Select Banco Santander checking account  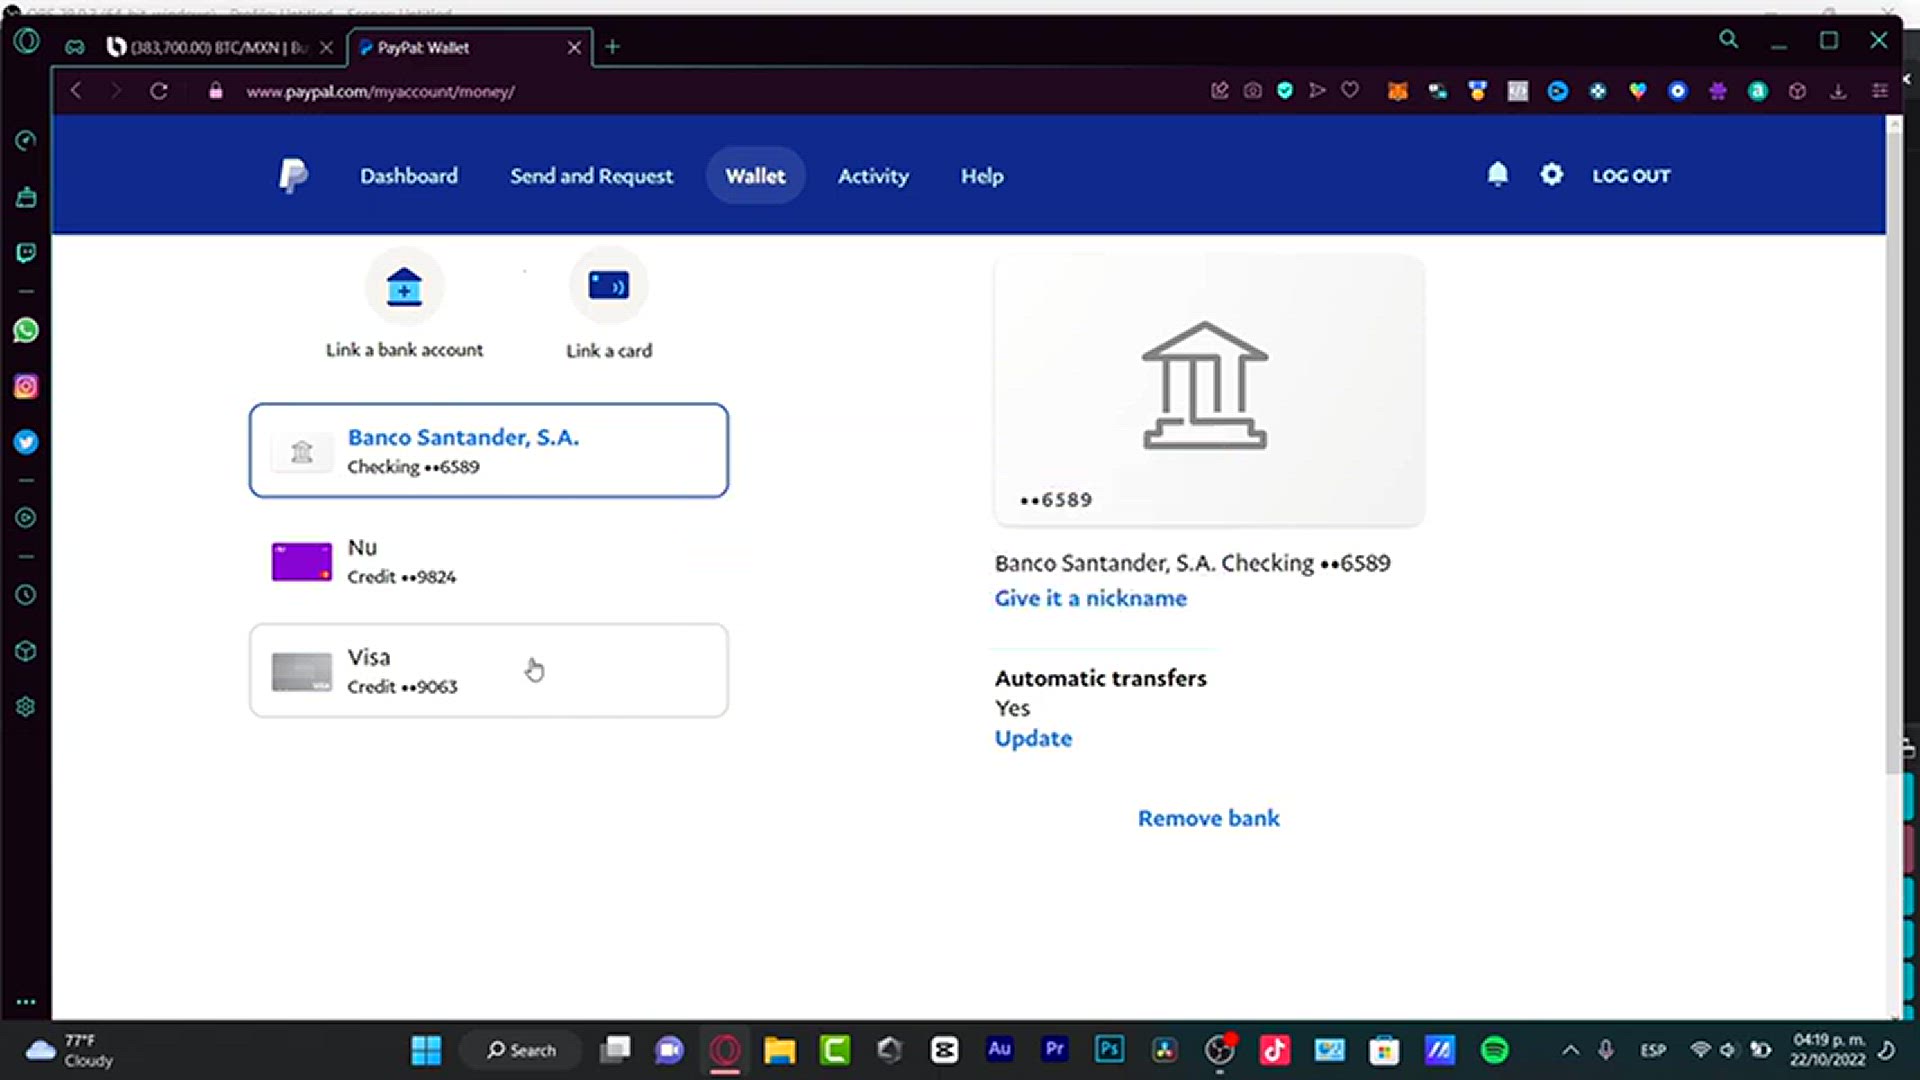click(488, 450)
